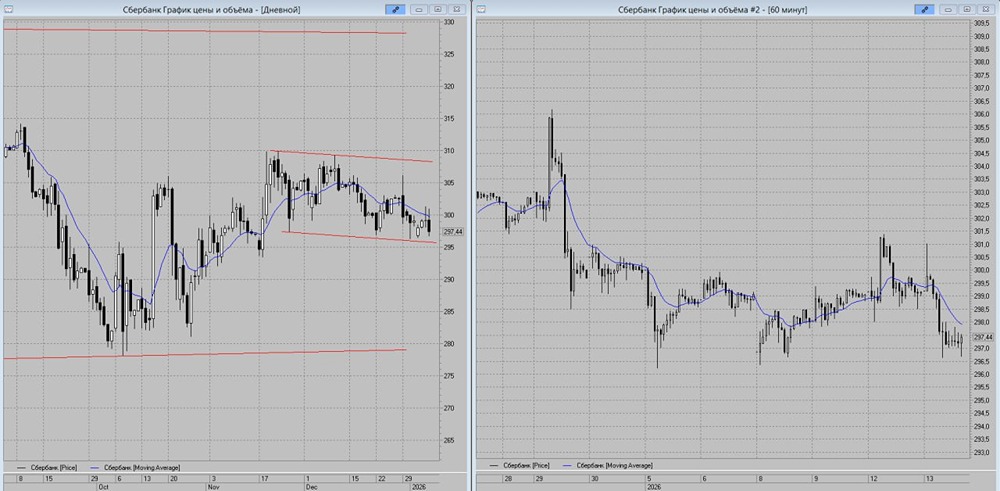Select the bottom red support line near 280 on the daily chart

tap(204, 353)
